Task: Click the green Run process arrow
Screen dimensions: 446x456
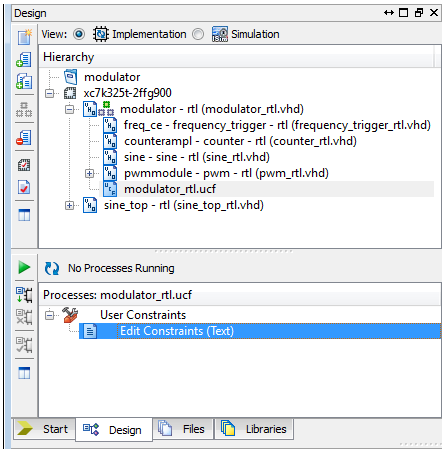Action: pos(24,267)
